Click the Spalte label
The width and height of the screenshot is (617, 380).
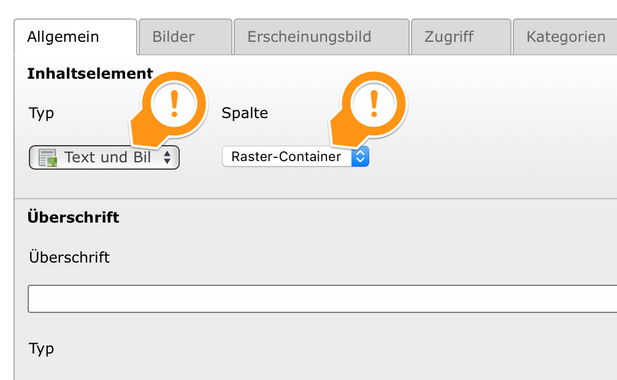245,113
